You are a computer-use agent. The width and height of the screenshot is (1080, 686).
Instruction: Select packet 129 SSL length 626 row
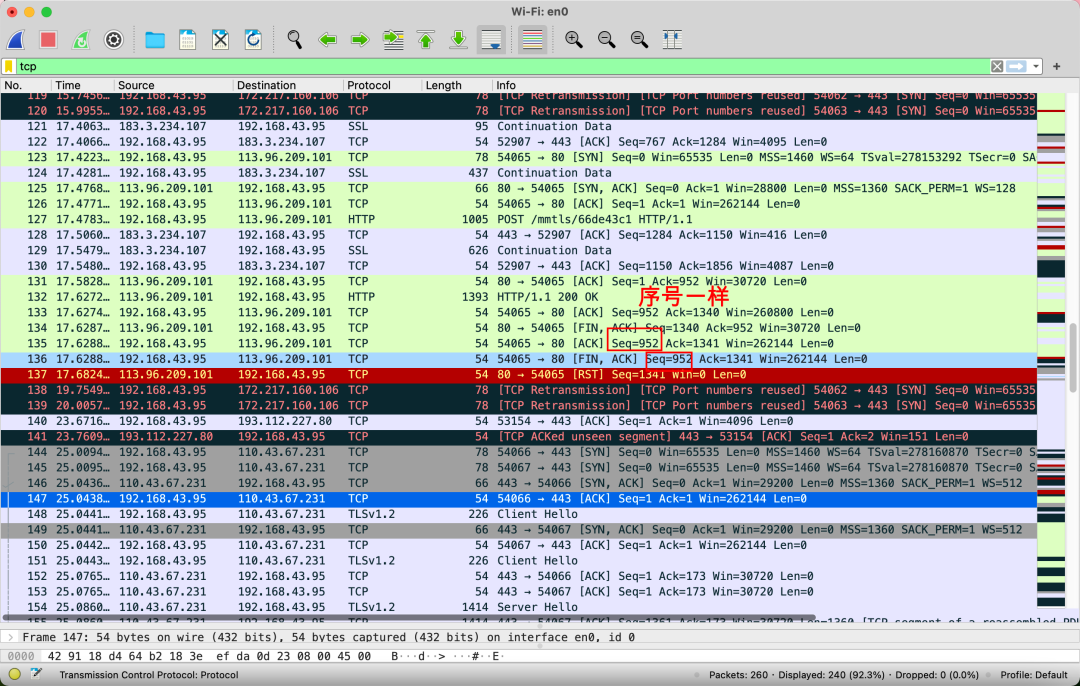click(x=519, y=250)
